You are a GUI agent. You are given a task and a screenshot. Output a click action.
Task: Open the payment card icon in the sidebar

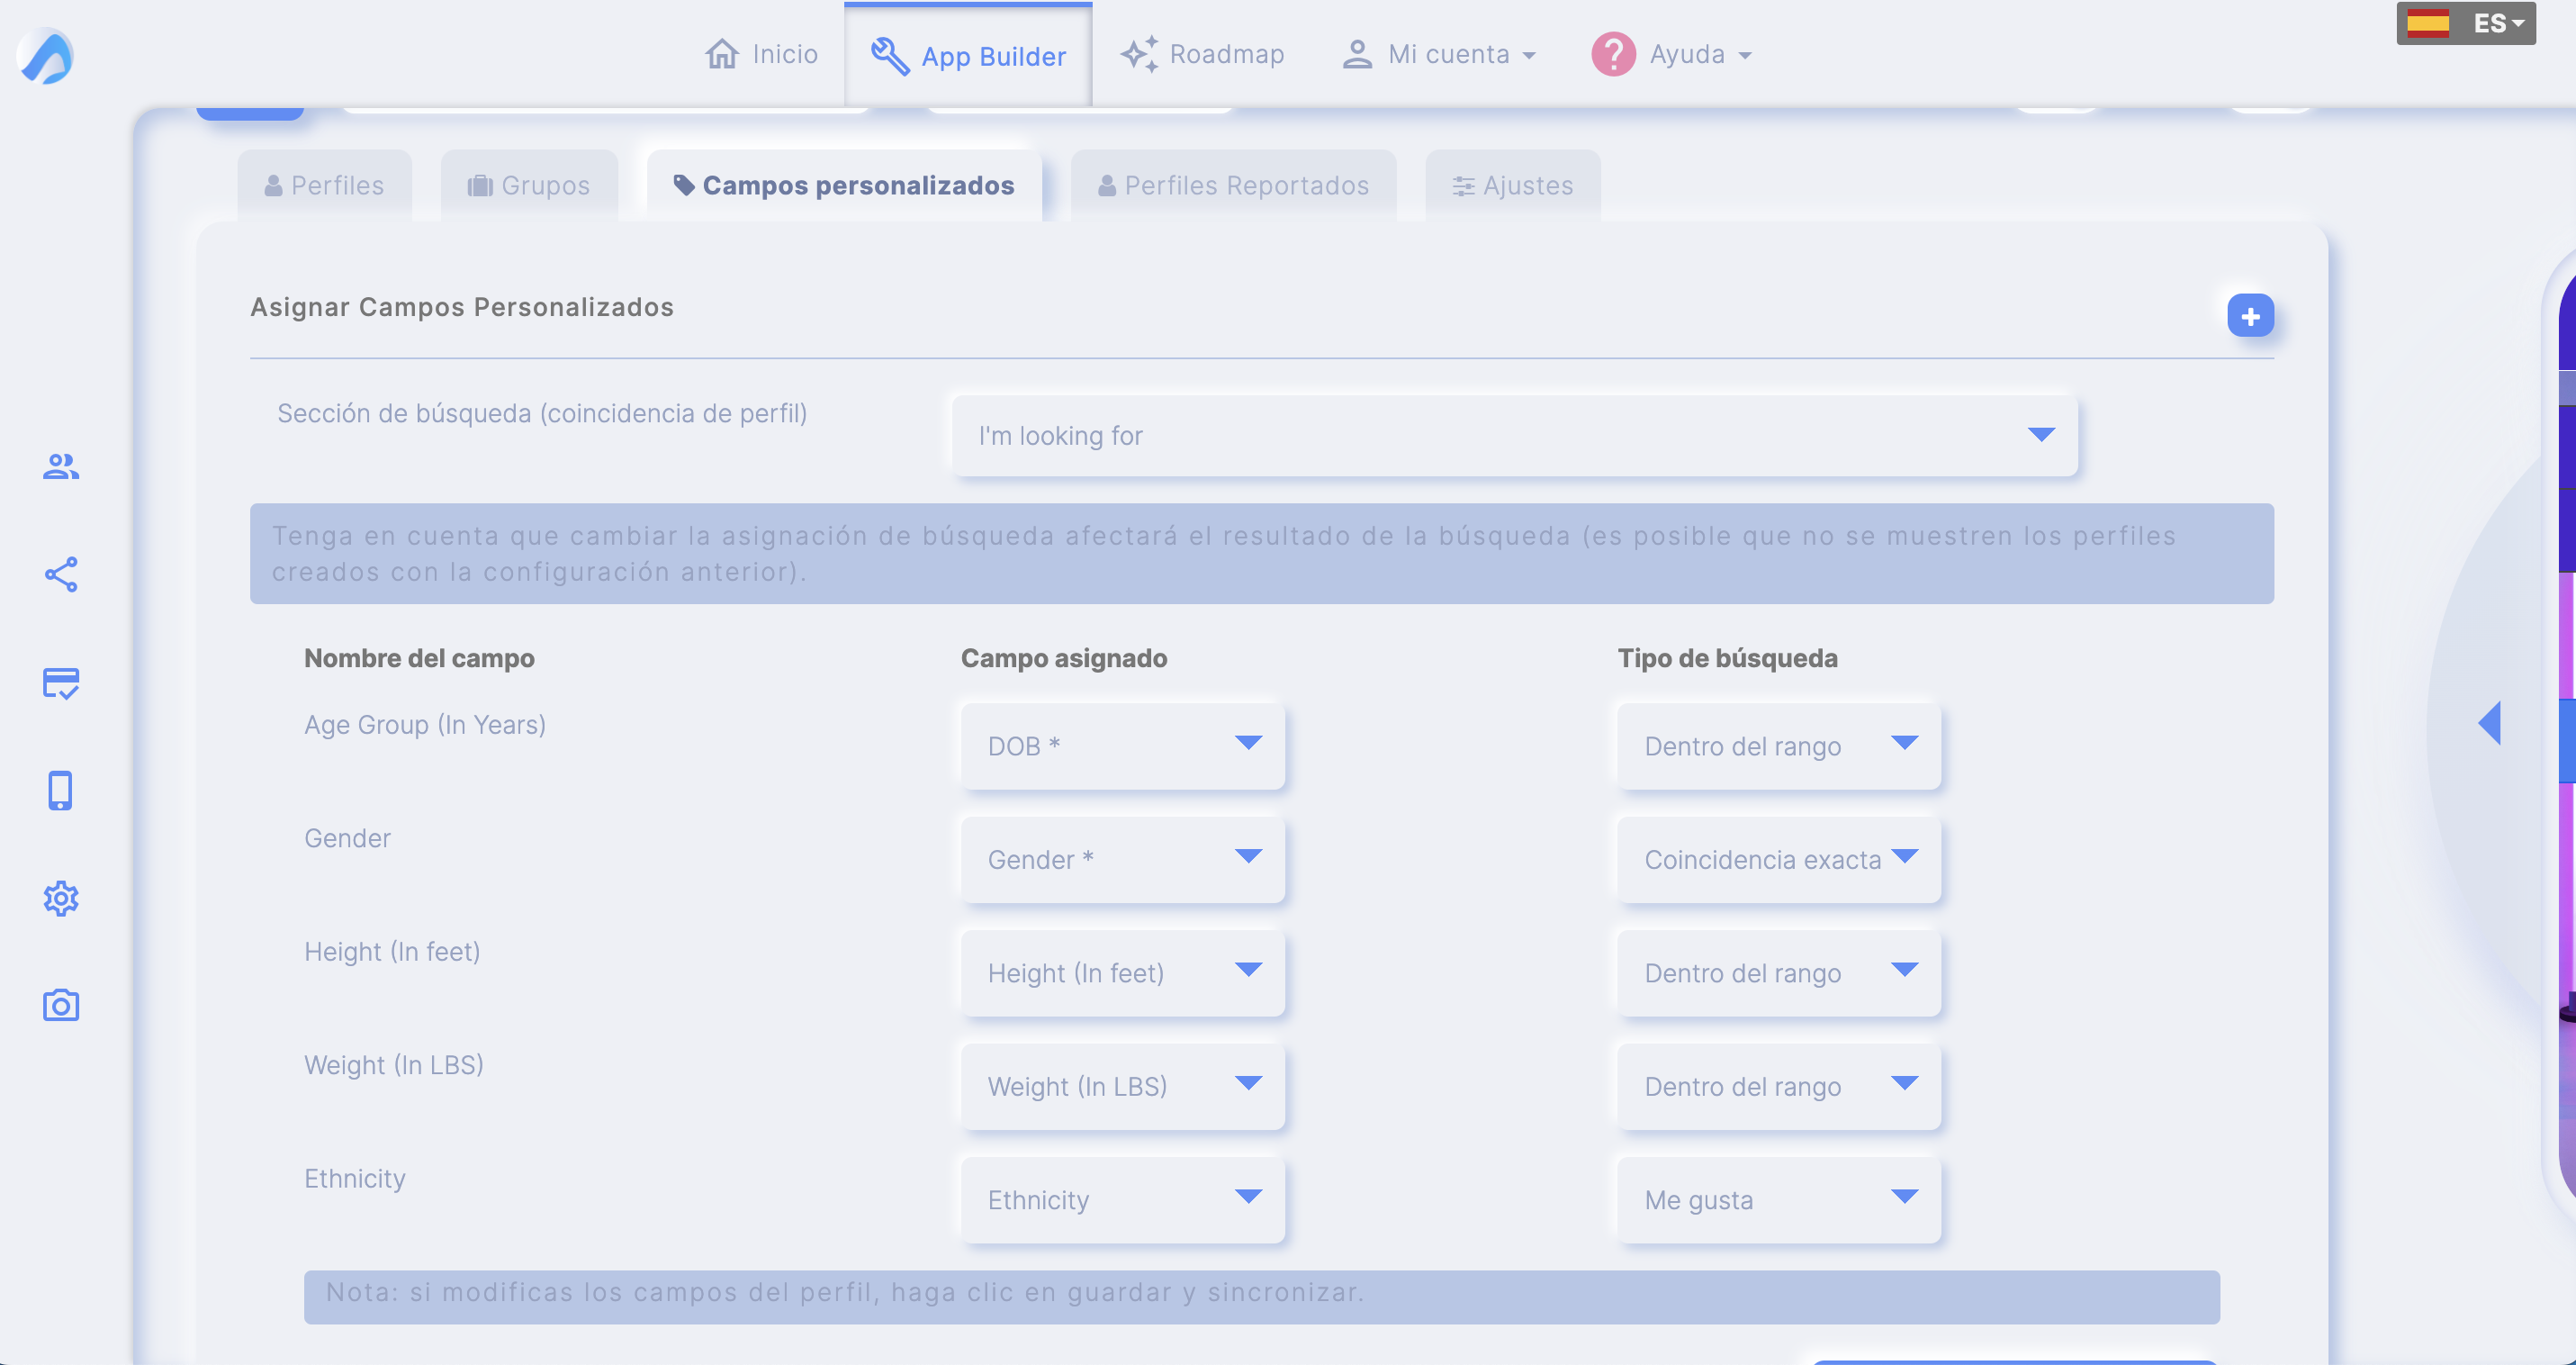tap(61, 683)
